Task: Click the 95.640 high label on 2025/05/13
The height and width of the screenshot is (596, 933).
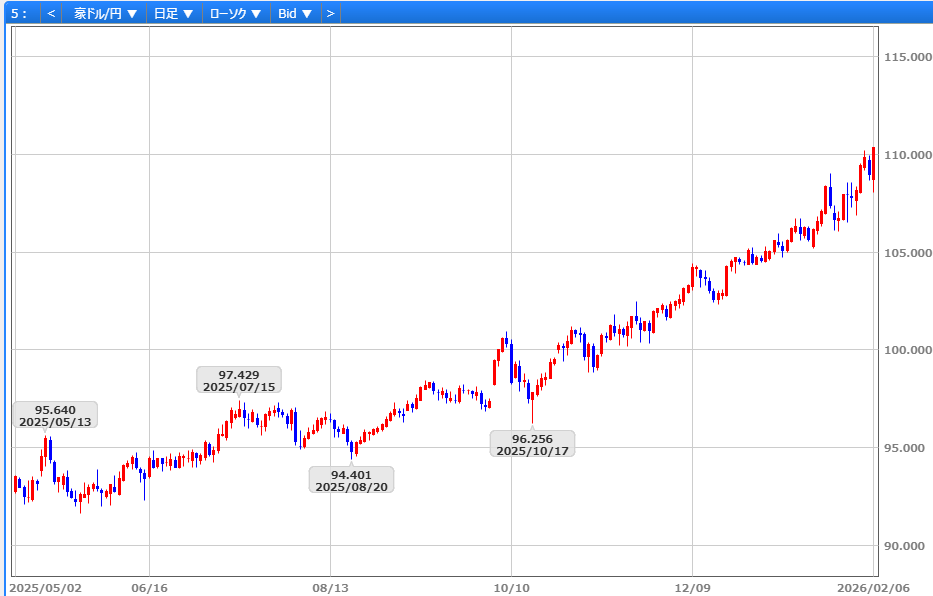Action: pos(55,415)
